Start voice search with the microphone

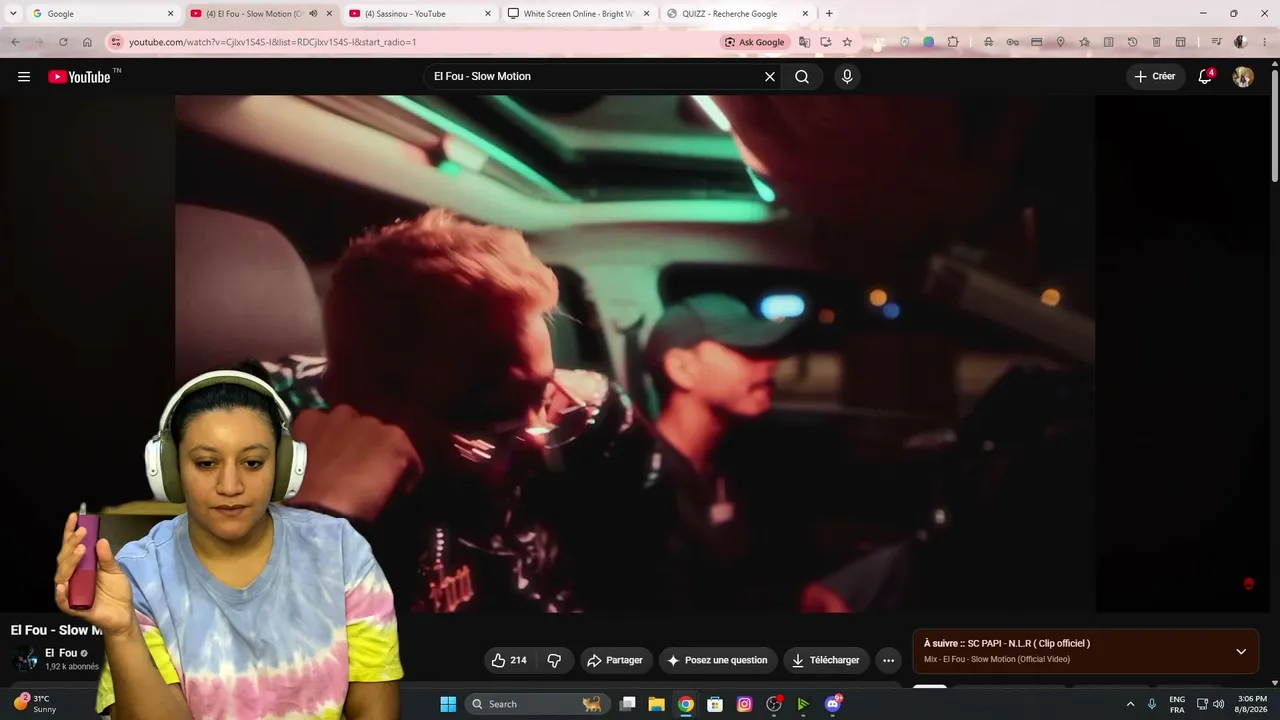point(847,77)
